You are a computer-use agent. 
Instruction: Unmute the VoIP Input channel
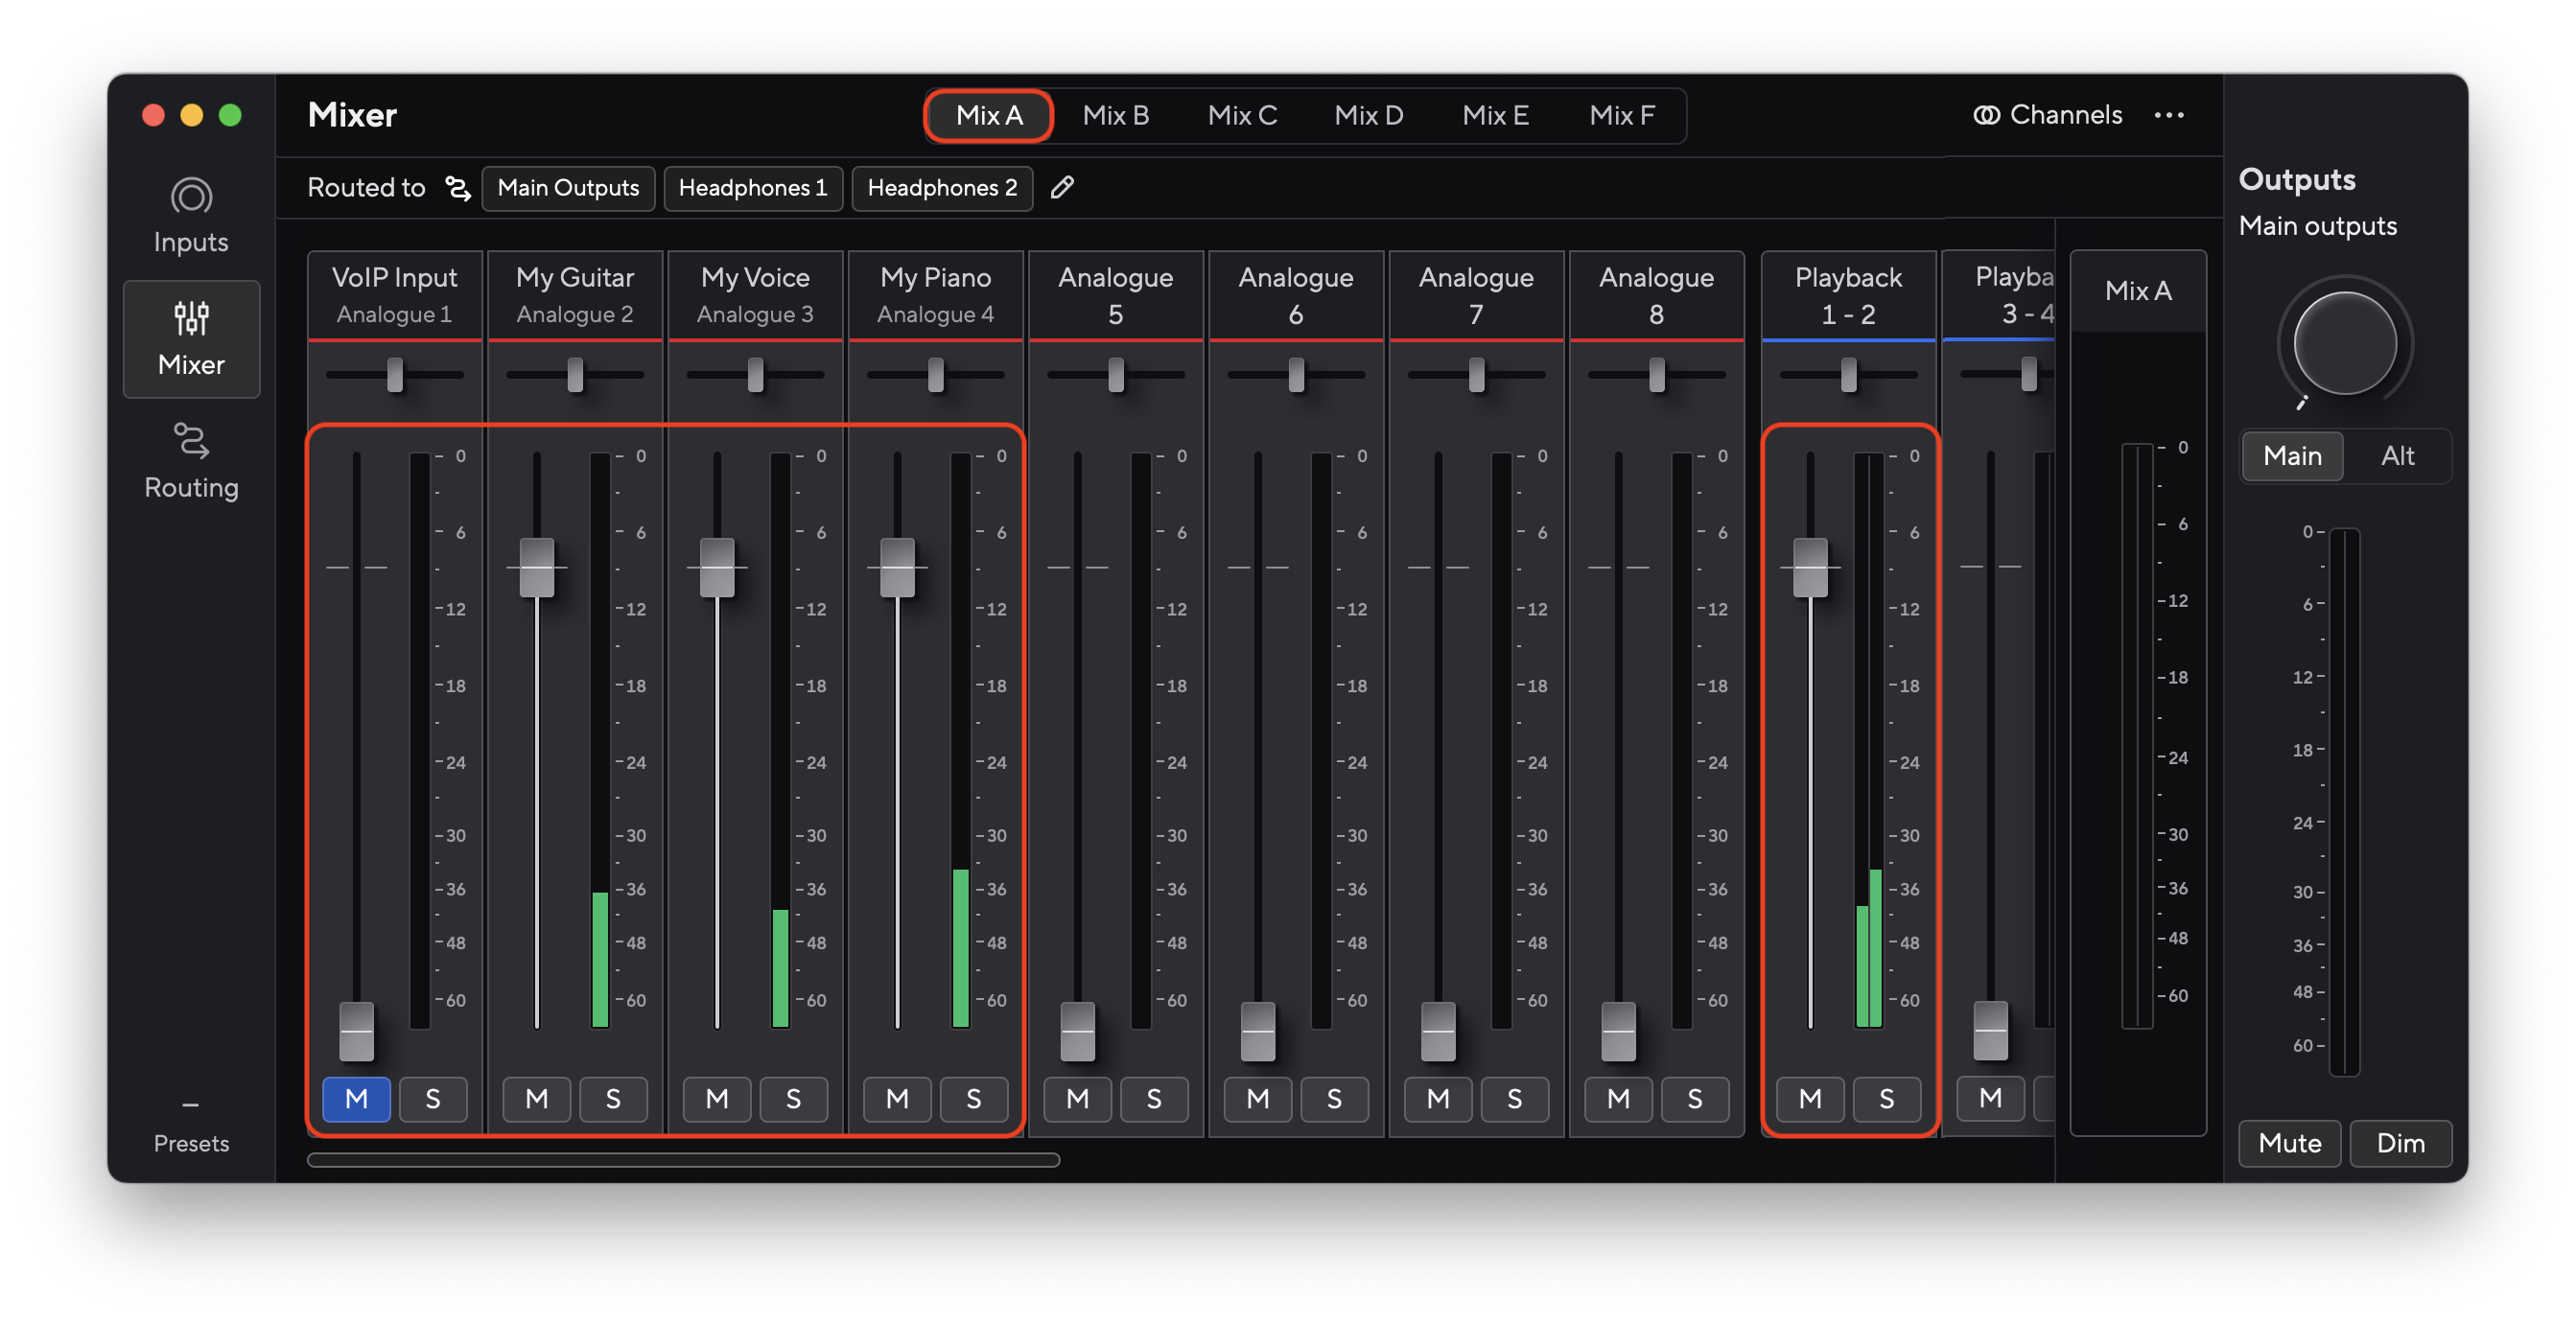[x=356, y=1099]
